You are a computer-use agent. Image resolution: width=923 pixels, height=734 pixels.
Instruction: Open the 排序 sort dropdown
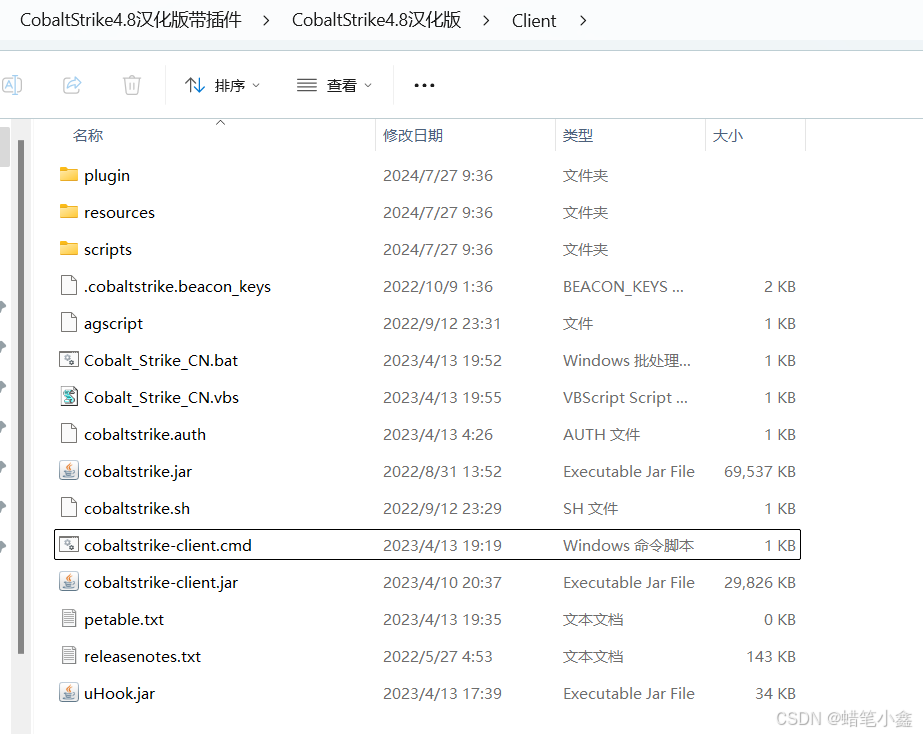pyautogui.click(x=222, y=86)
